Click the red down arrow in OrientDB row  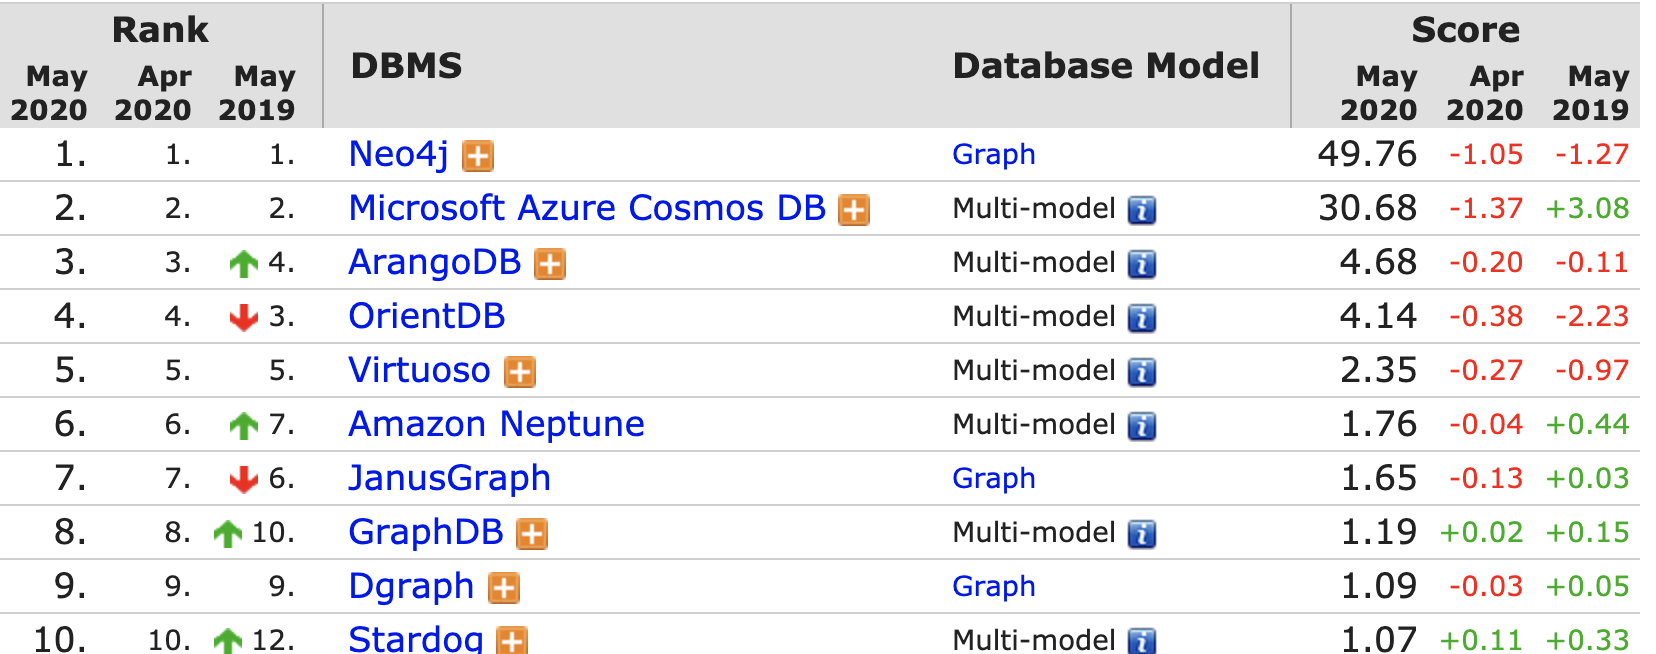pos(244,318)
